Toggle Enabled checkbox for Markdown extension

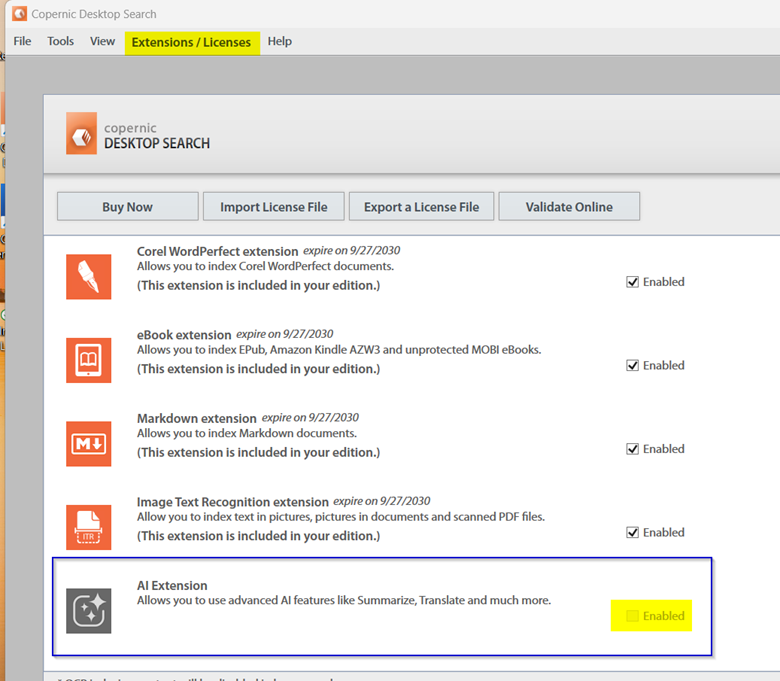click(632, 449)
